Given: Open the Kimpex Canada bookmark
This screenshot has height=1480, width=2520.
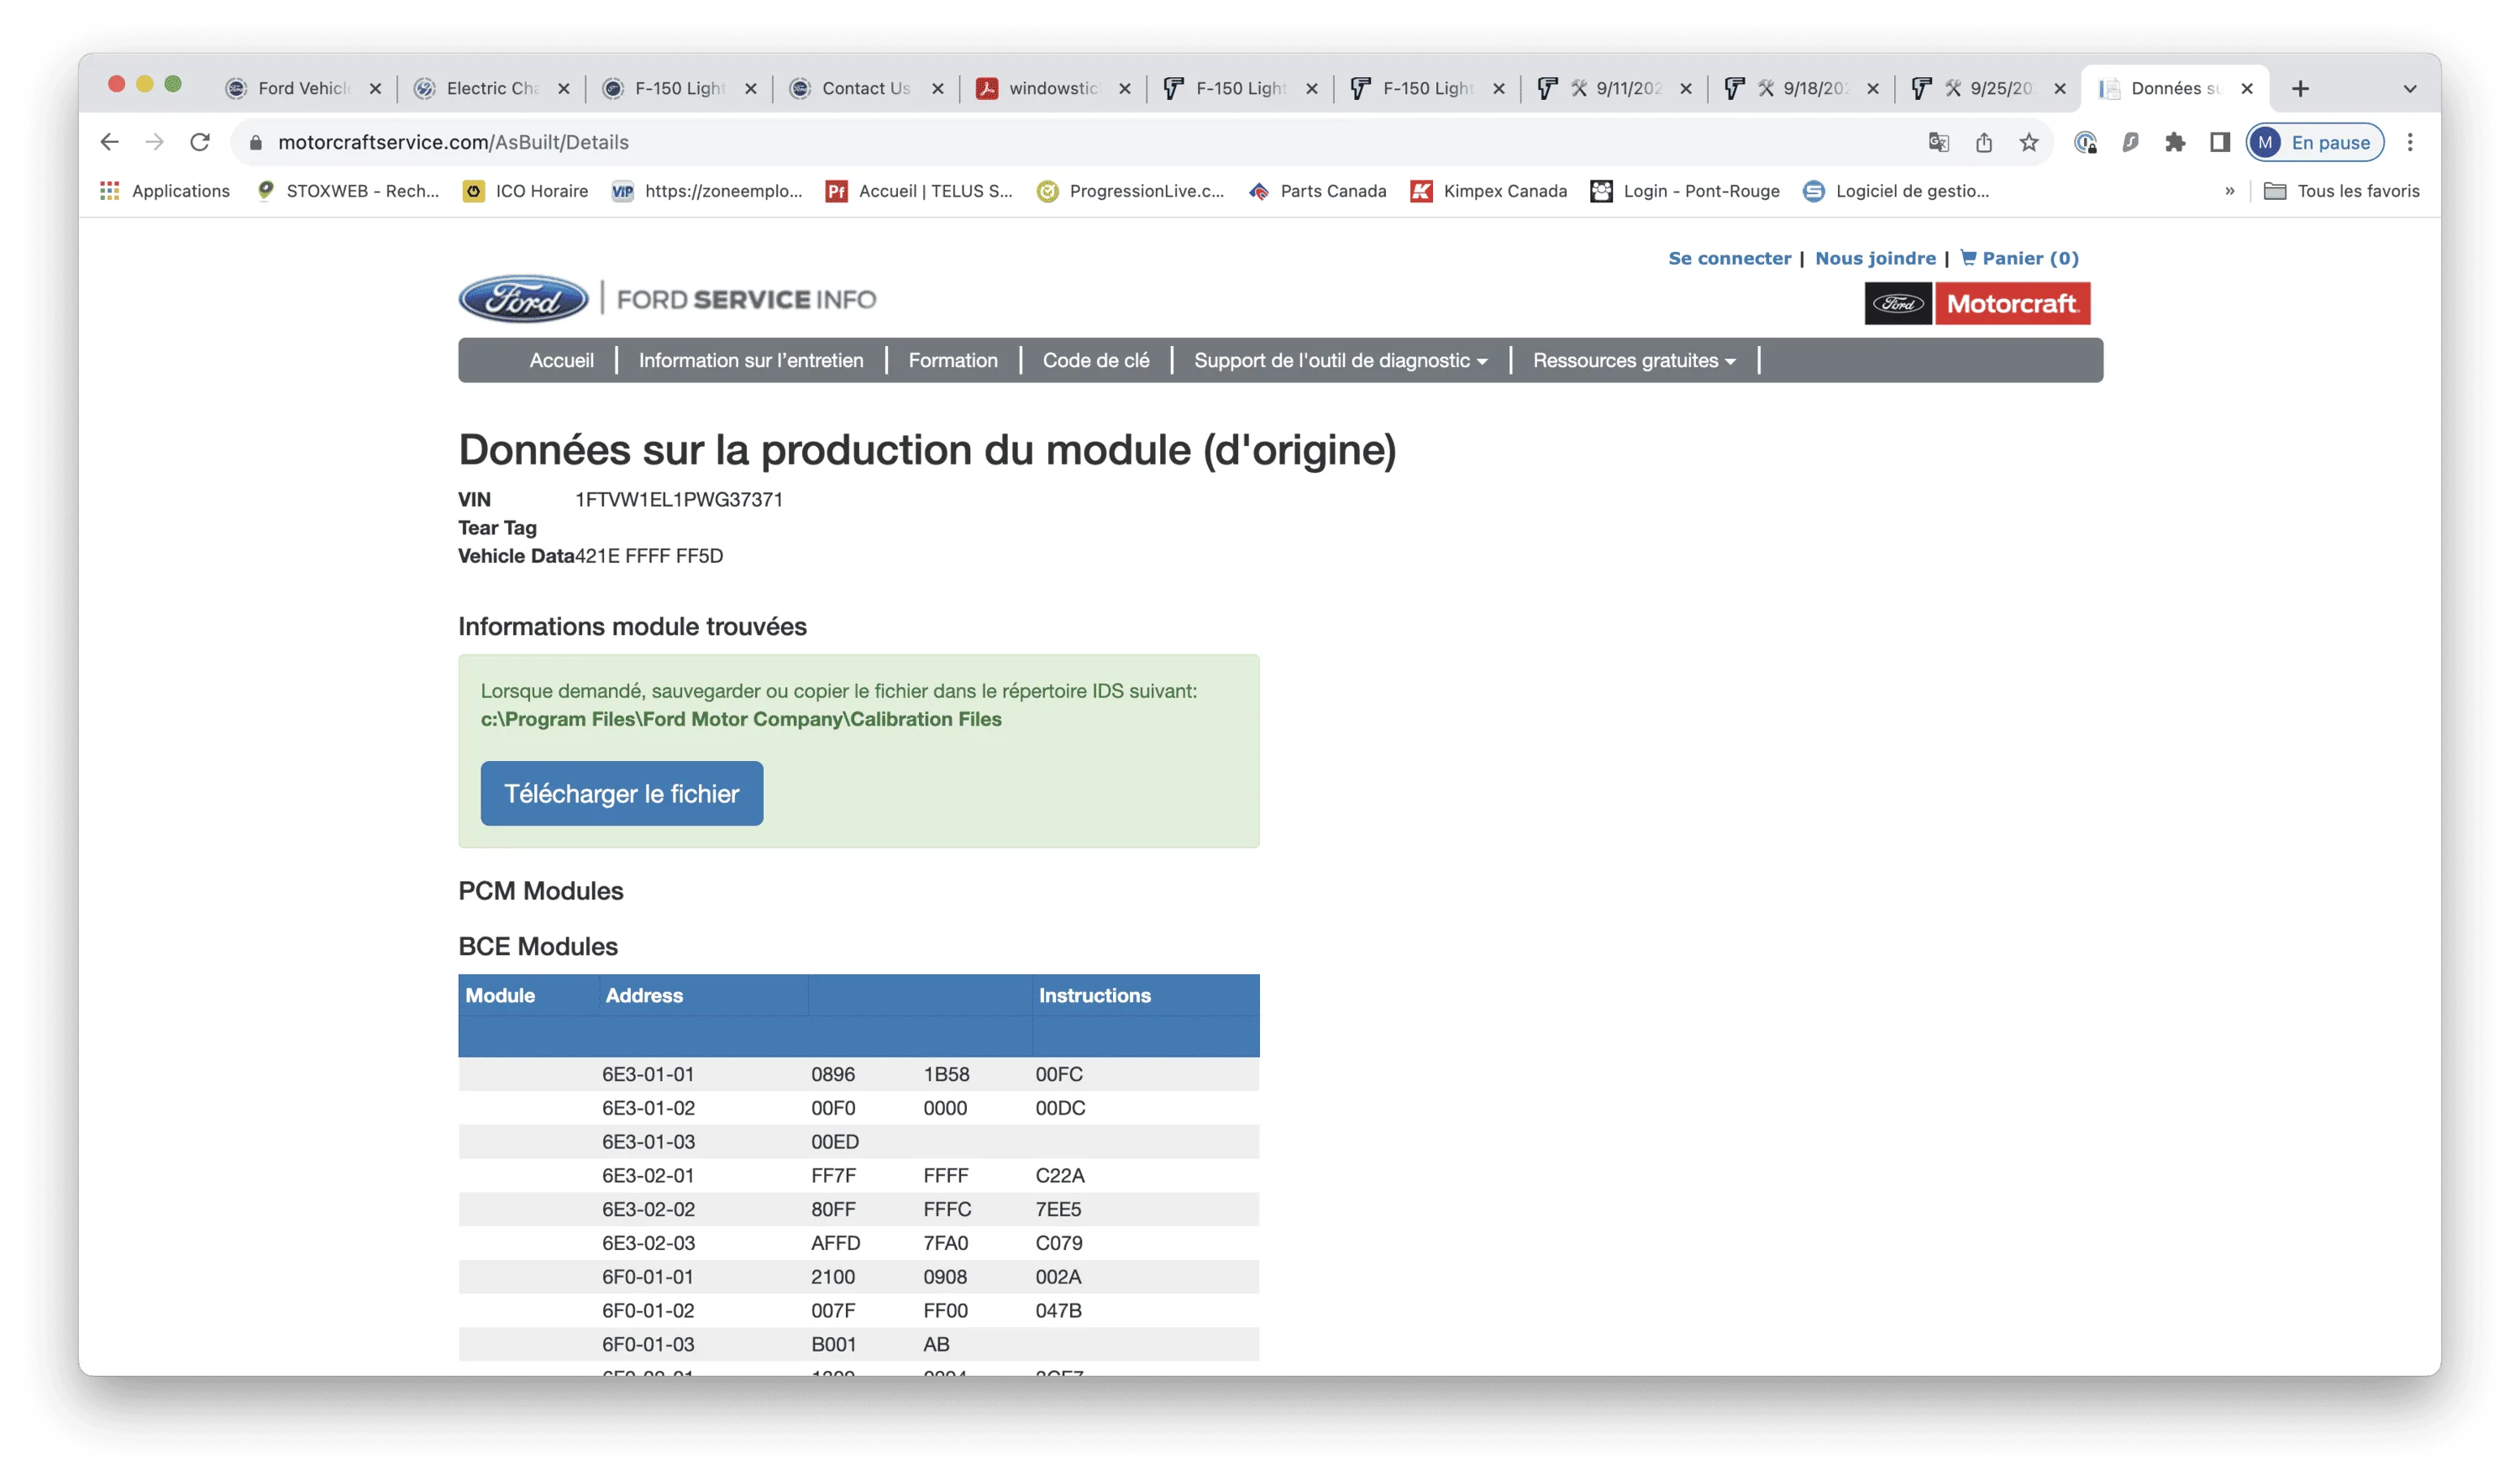Looking at the screenshot, I should click(1488, 191).
